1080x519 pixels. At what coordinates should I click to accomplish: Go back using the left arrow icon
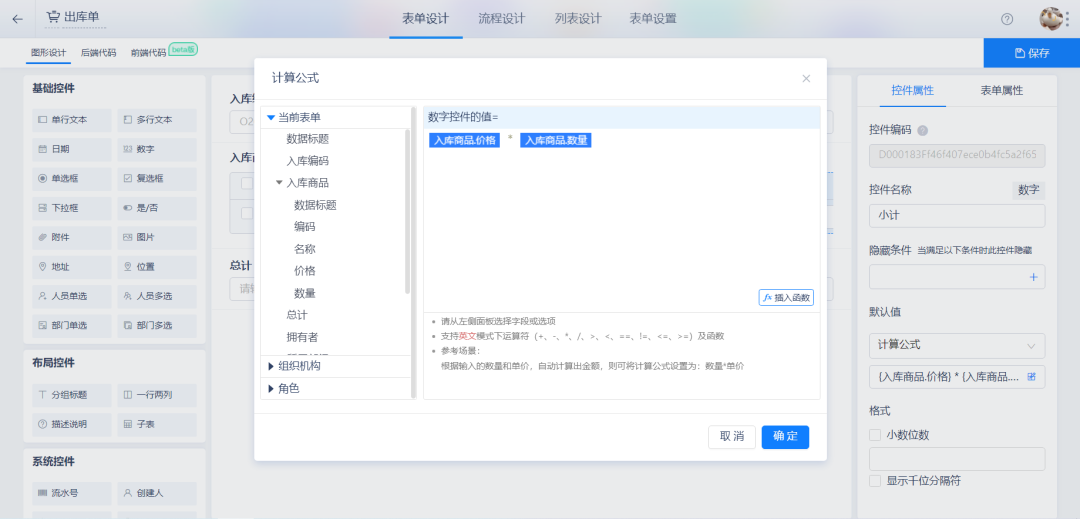pyautogui.click(x=17, y=19)
